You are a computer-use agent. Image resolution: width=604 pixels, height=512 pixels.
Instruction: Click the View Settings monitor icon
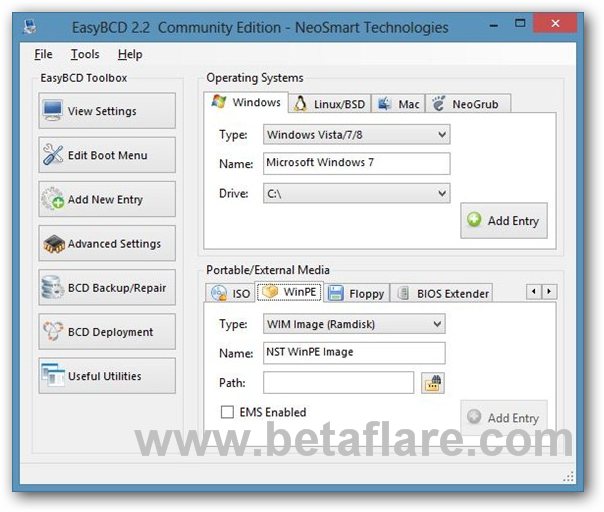[53, 111]
